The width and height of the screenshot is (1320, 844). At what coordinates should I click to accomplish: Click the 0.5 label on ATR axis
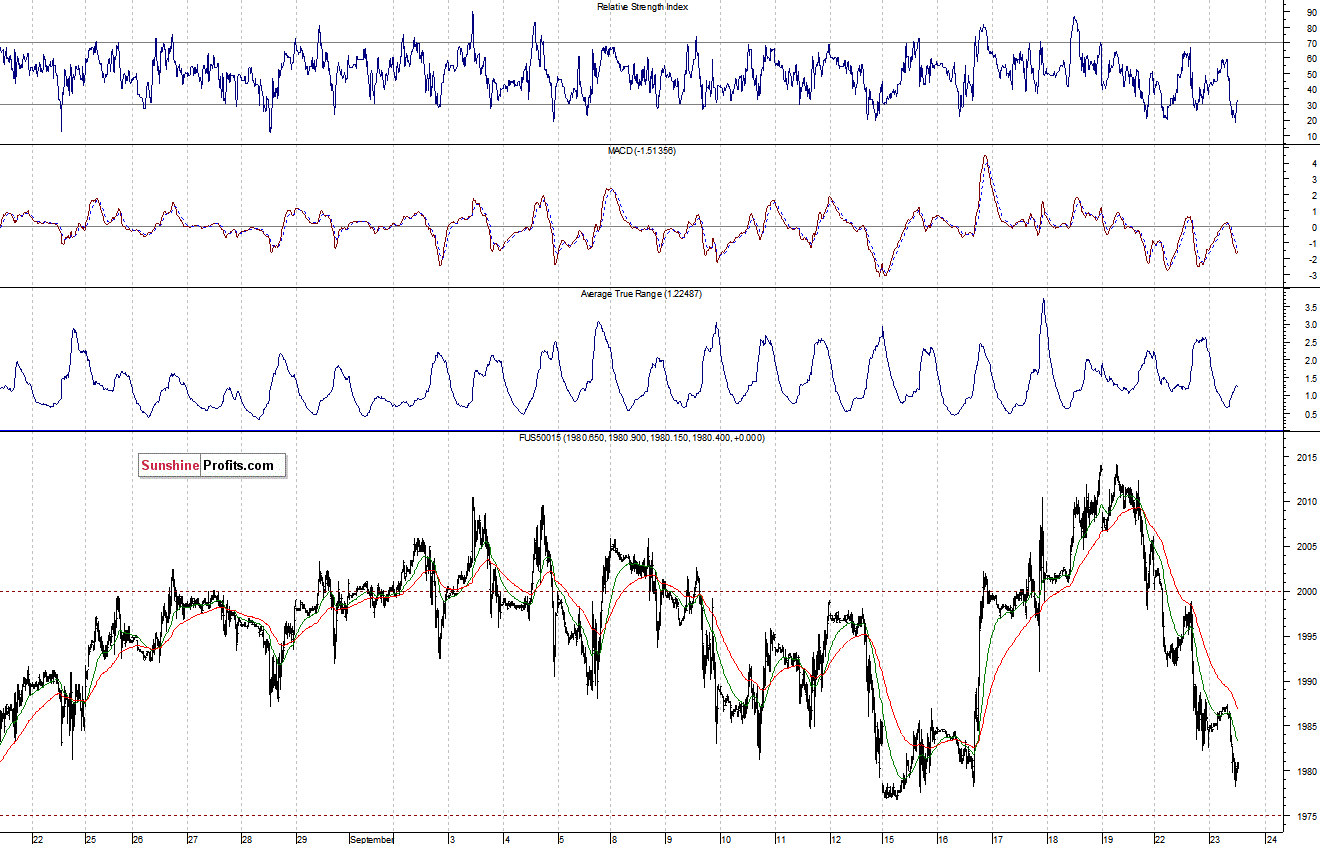pyautogui.click(x=1310, y=414)
